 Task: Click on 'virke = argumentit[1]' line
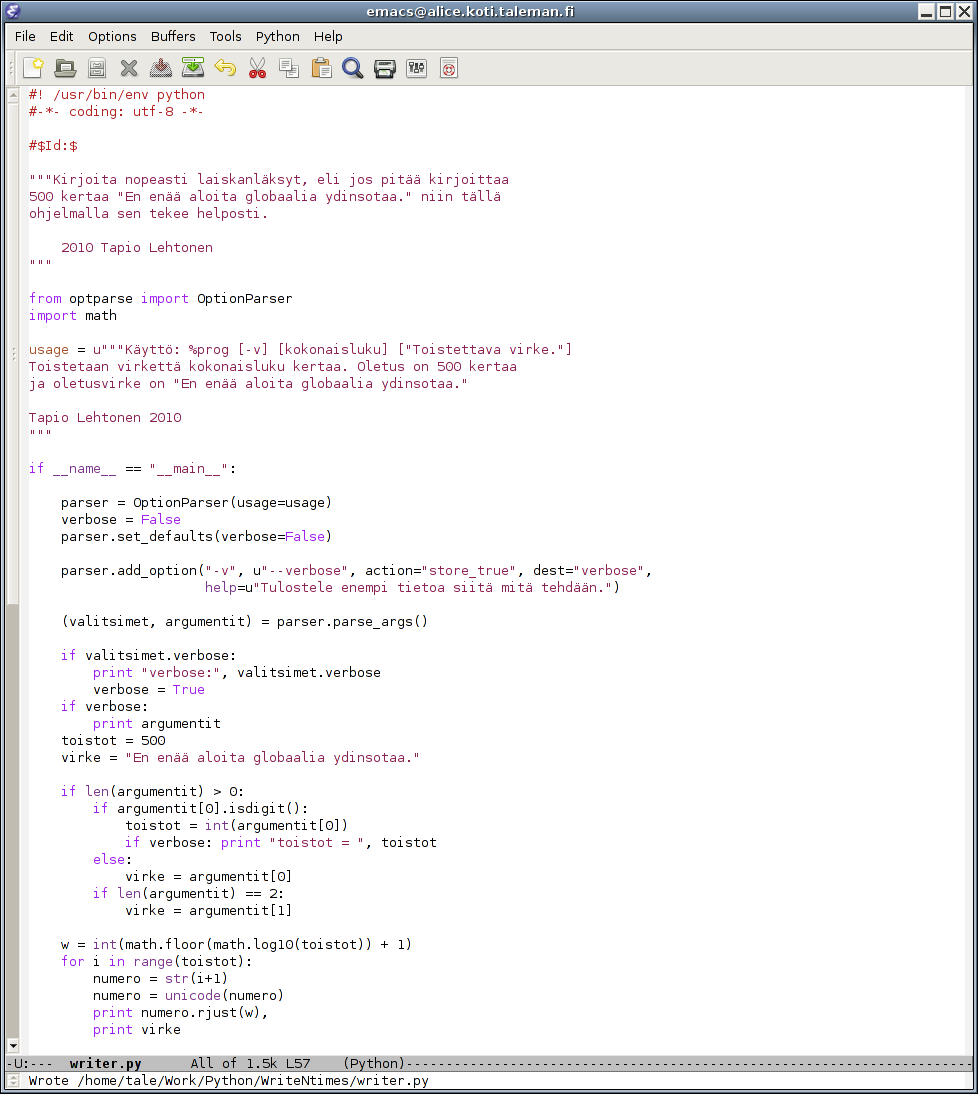click(x=209, y=911)
